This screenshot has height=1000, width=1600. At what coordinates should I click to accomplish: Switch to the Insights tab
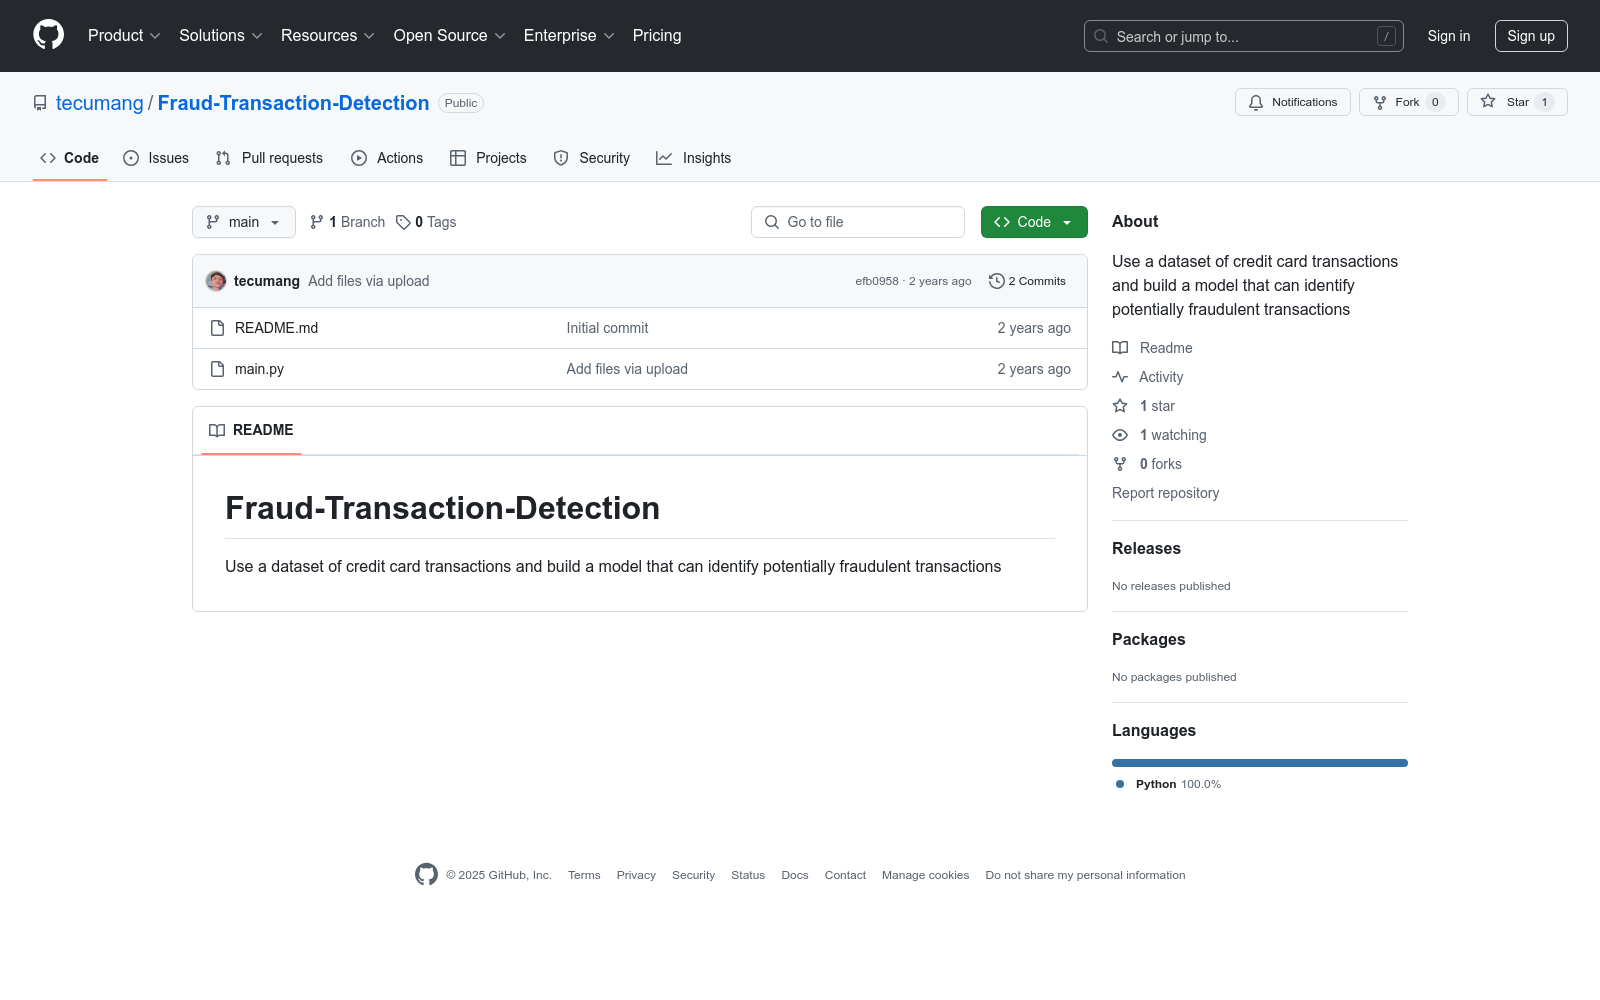(x=694, y=158)
